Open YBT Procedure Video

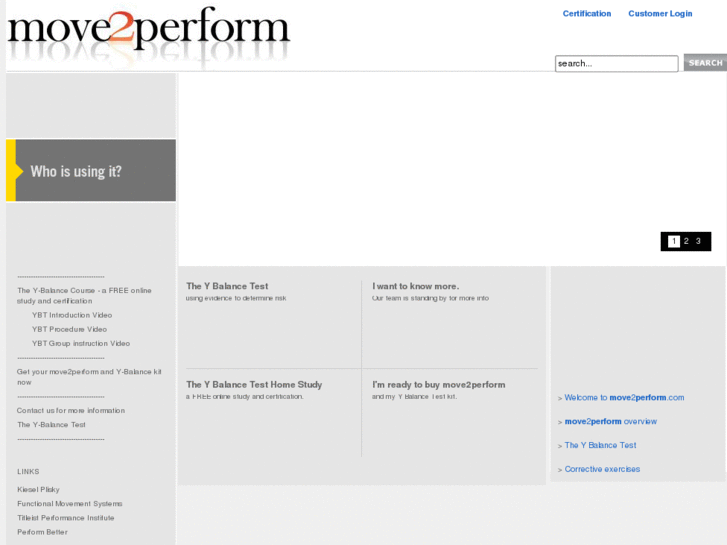click(x=69, y=329)
